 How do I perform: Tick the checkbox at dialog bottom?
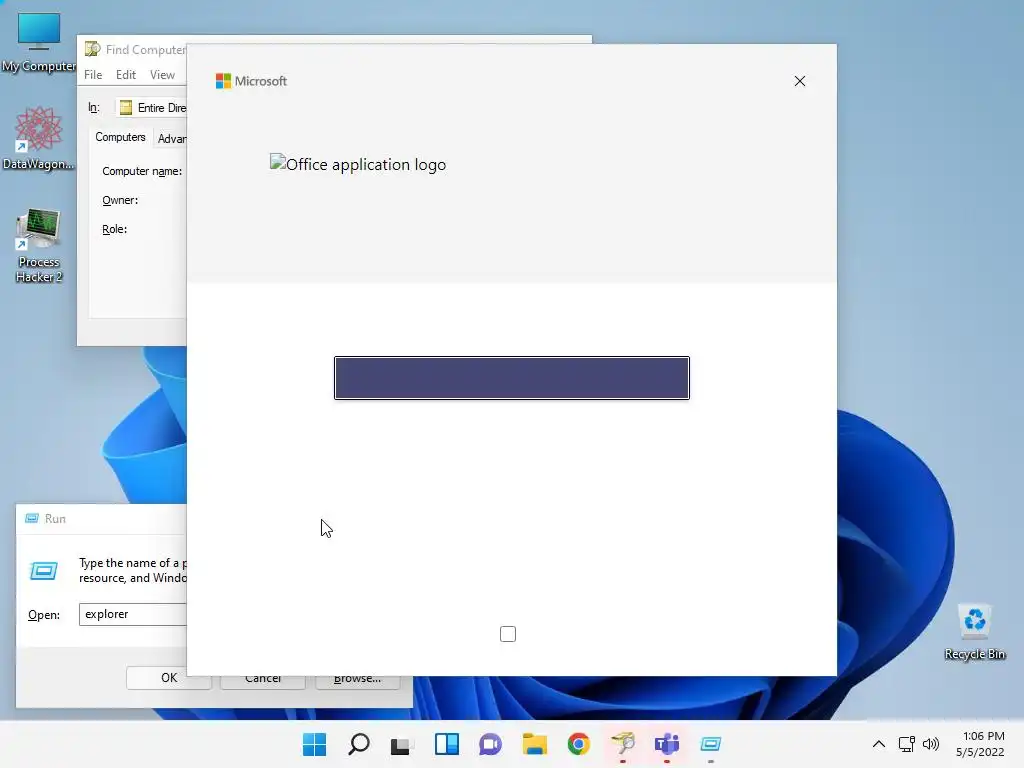click(x=507, y=633)
